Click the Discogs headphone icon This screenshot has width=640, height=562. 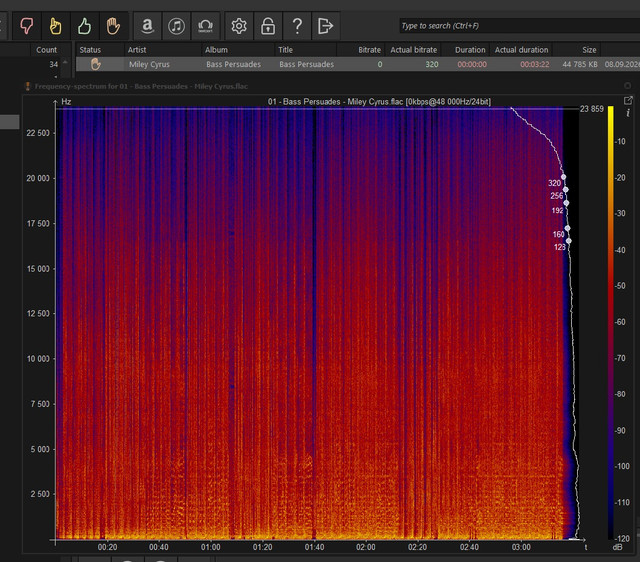[x=205, y=26]
